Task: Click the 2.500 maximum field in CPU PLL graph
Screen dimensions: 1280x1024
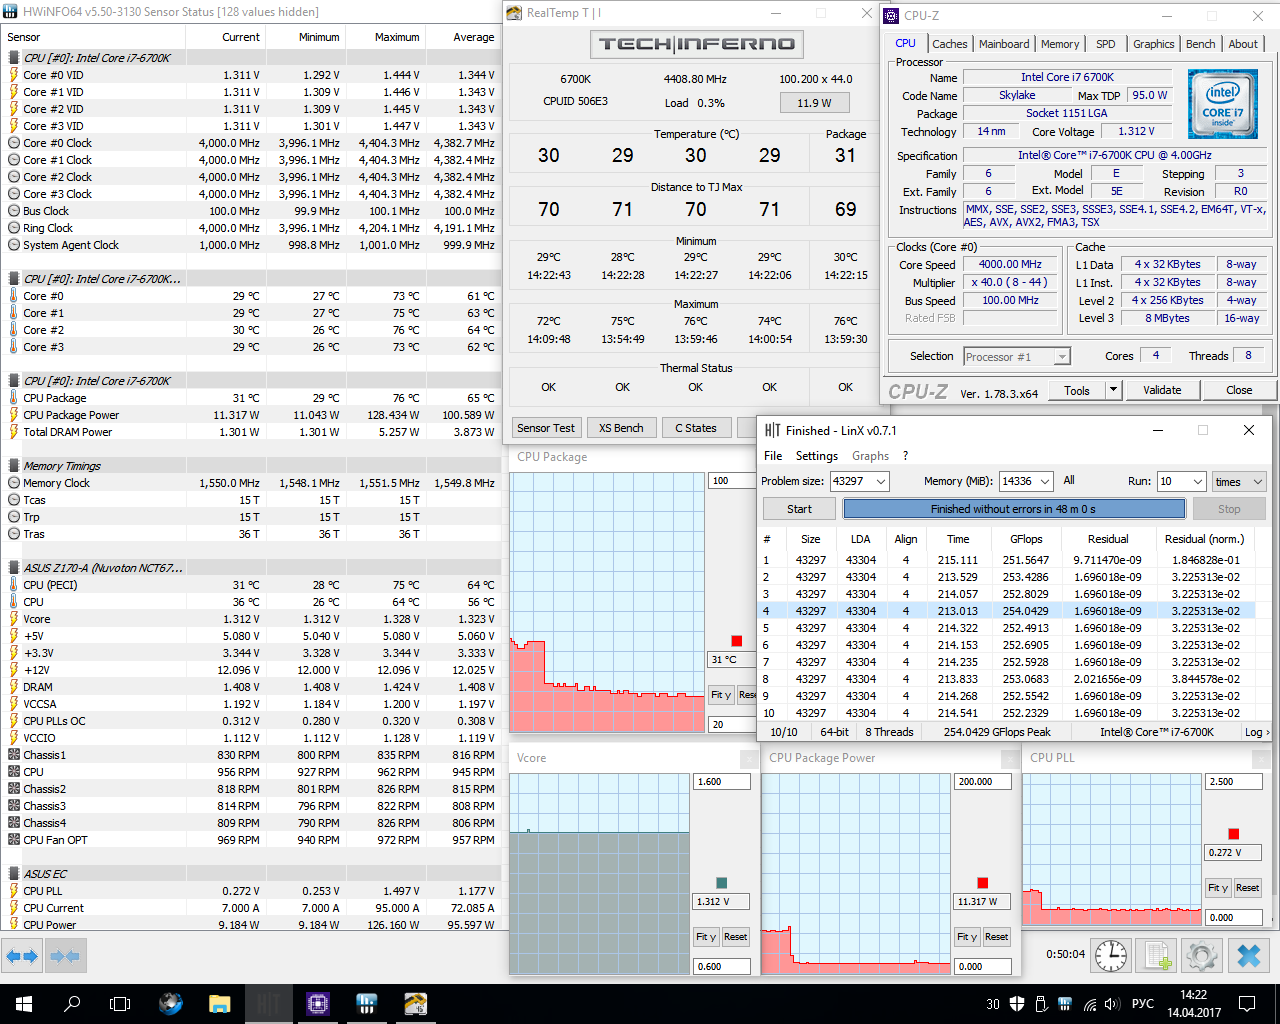Action: click(x=1234, y=782)
